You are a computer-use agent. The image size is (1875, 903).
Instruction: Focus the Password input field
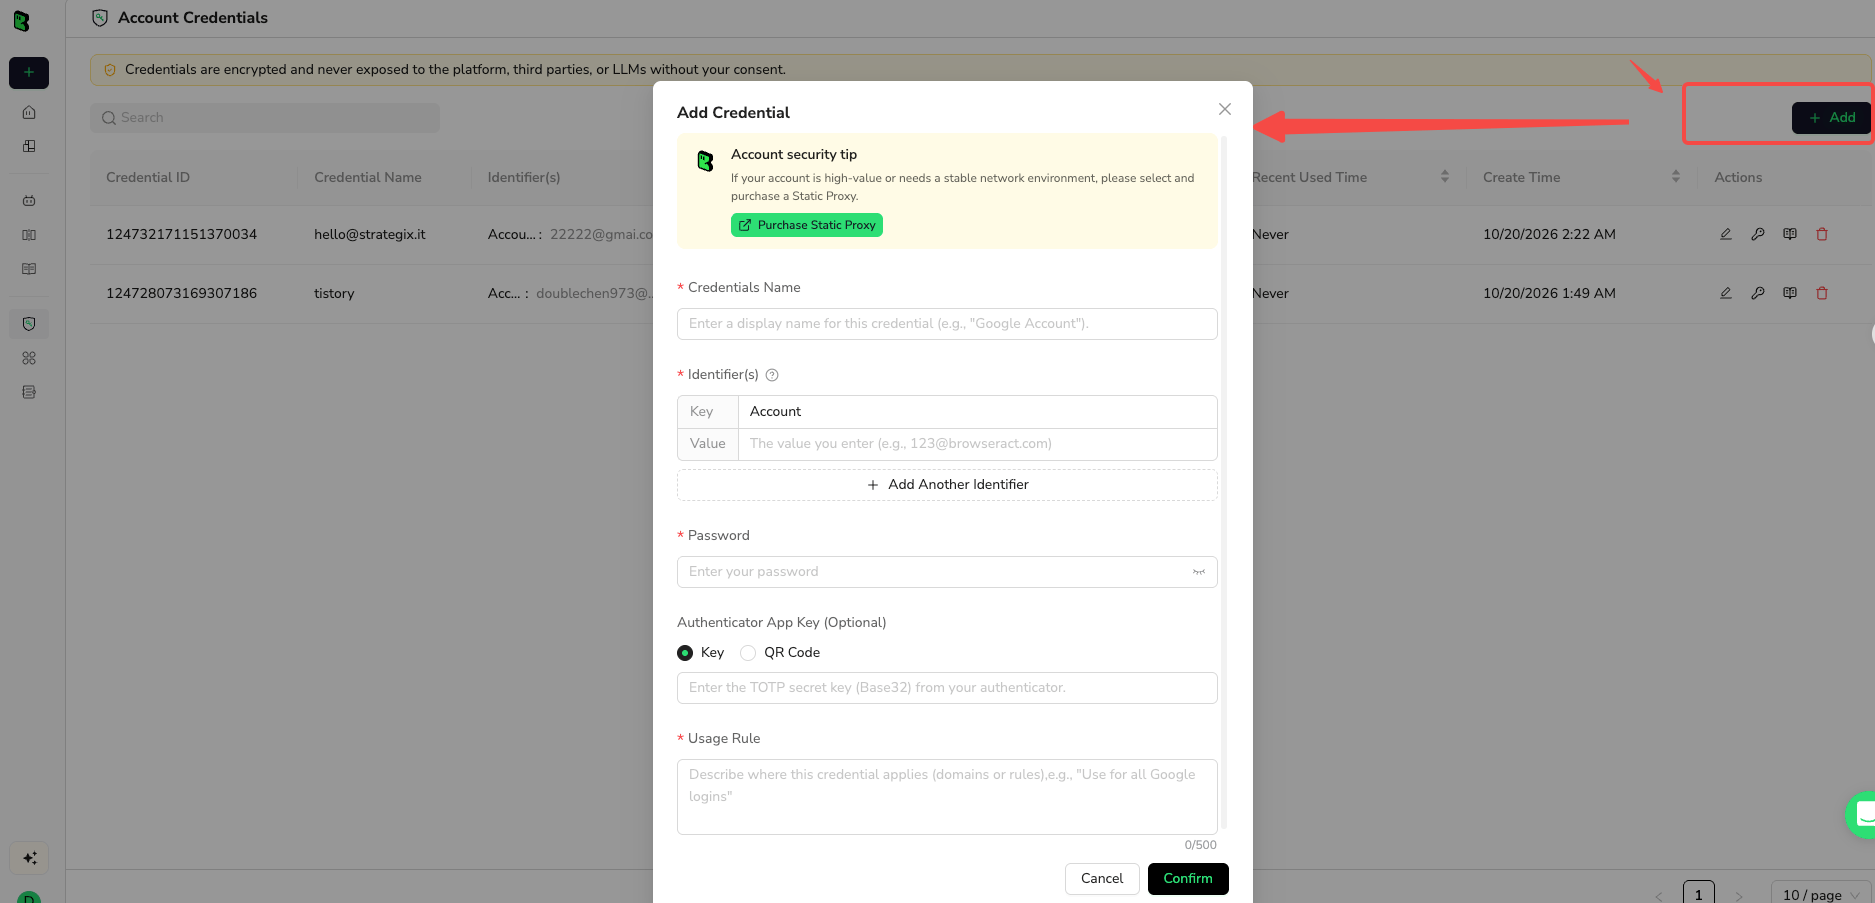(x=947, y=572)
